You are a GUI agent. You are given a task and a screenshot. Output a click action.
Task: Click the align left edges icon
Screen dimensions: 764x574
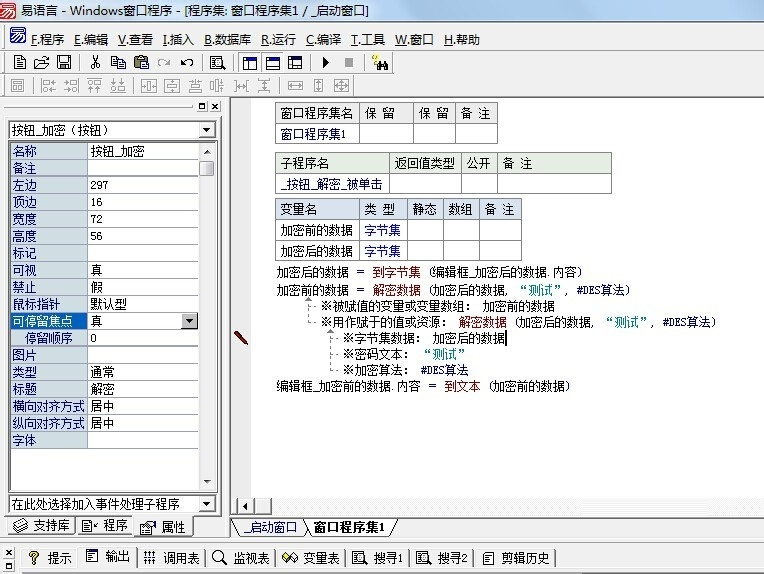click(48, 86)
